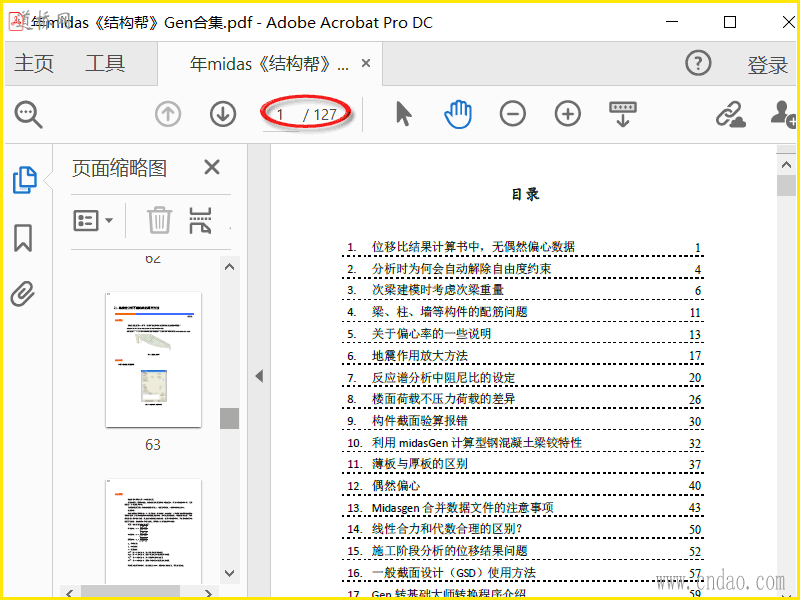Viewport: 800px width, 600px height.
Task: Close the 年midas document tab
Action: 366,63
